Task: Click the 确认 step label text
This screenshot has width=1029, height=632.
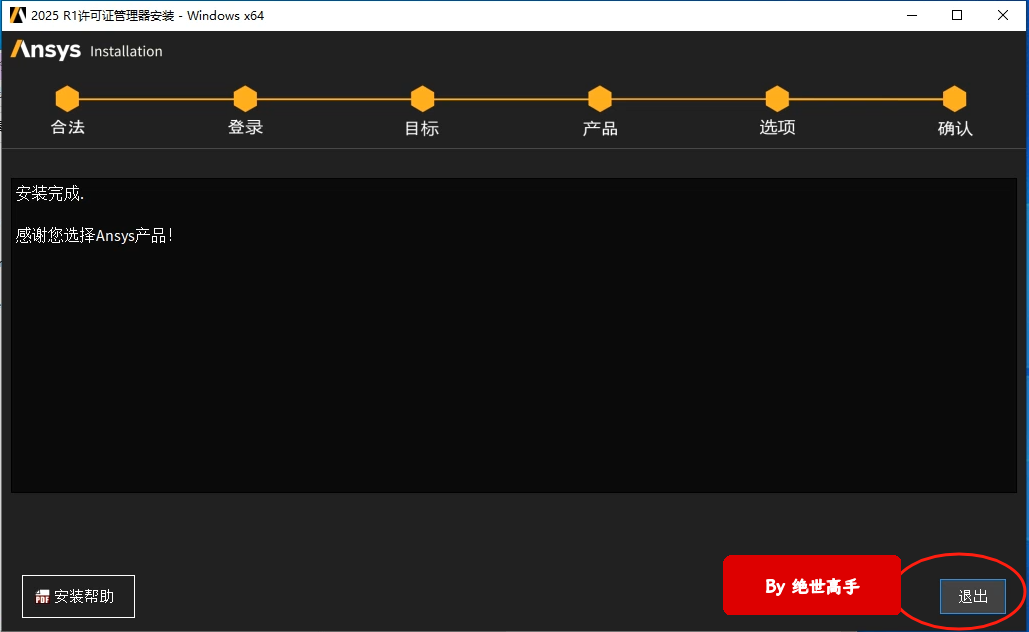Action: (955, 128)
